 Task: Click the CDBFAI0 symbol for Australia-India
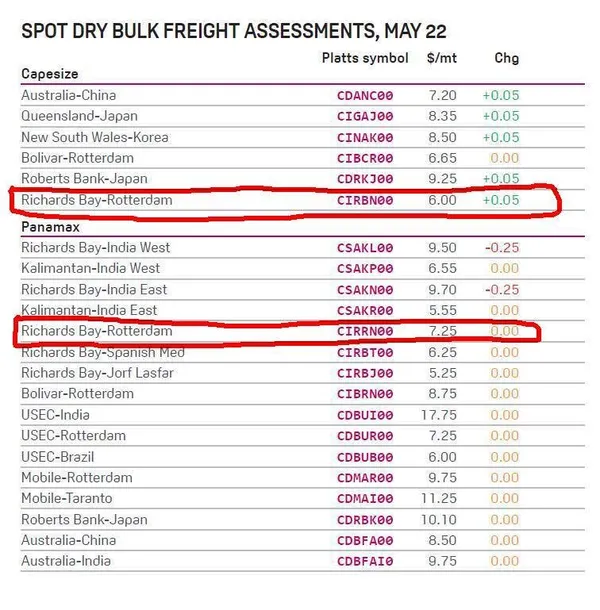tap(365, 561)
